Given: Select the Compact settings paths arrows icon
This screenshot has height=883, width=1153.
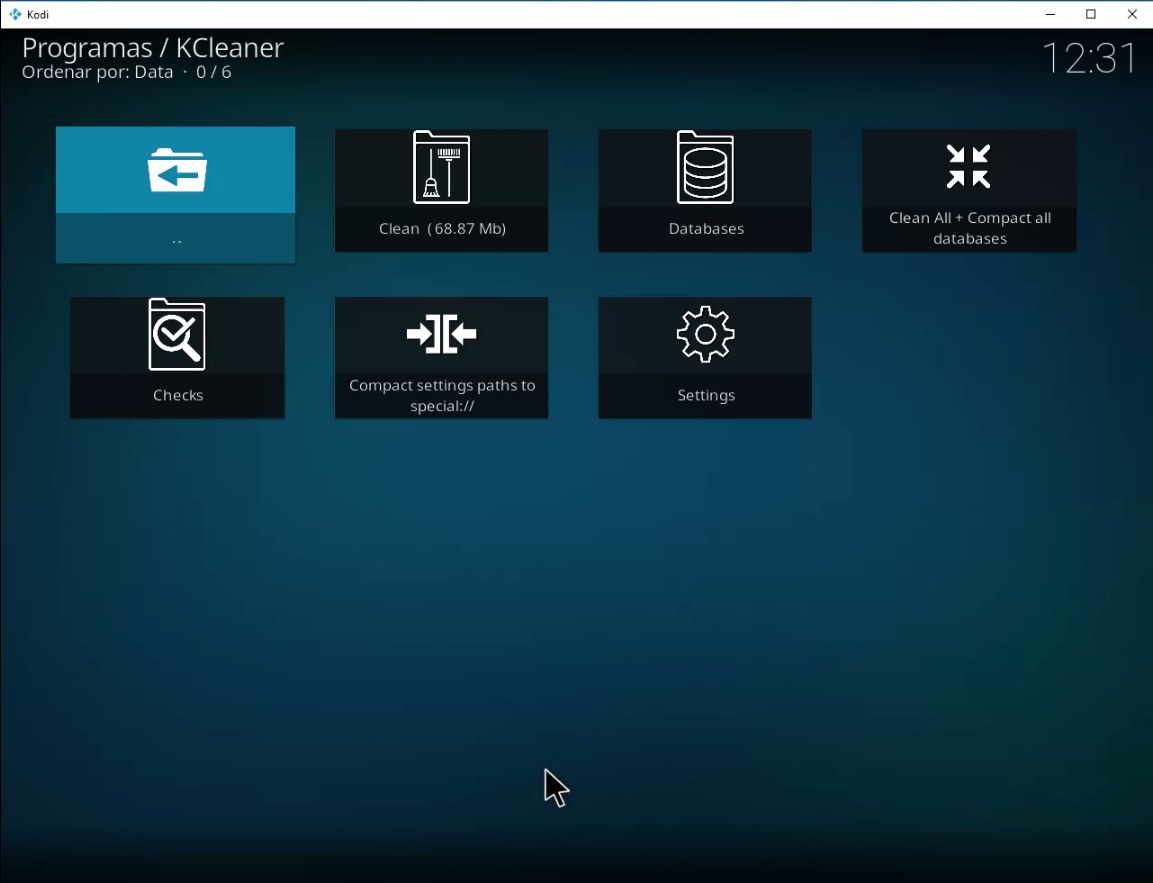Looking at the screenshot, I should click(441, 334).
